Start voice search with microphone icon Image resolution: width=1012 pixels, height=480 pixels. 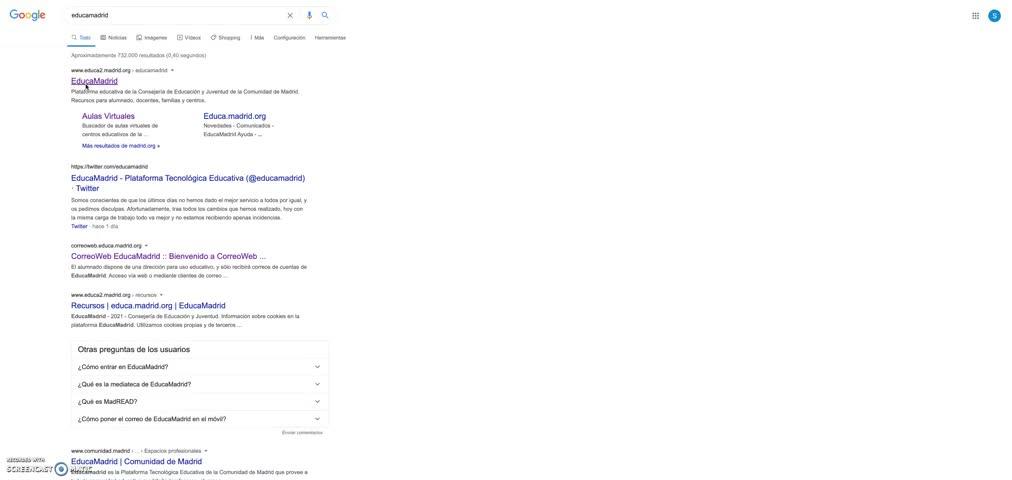(x=309, y=15)
